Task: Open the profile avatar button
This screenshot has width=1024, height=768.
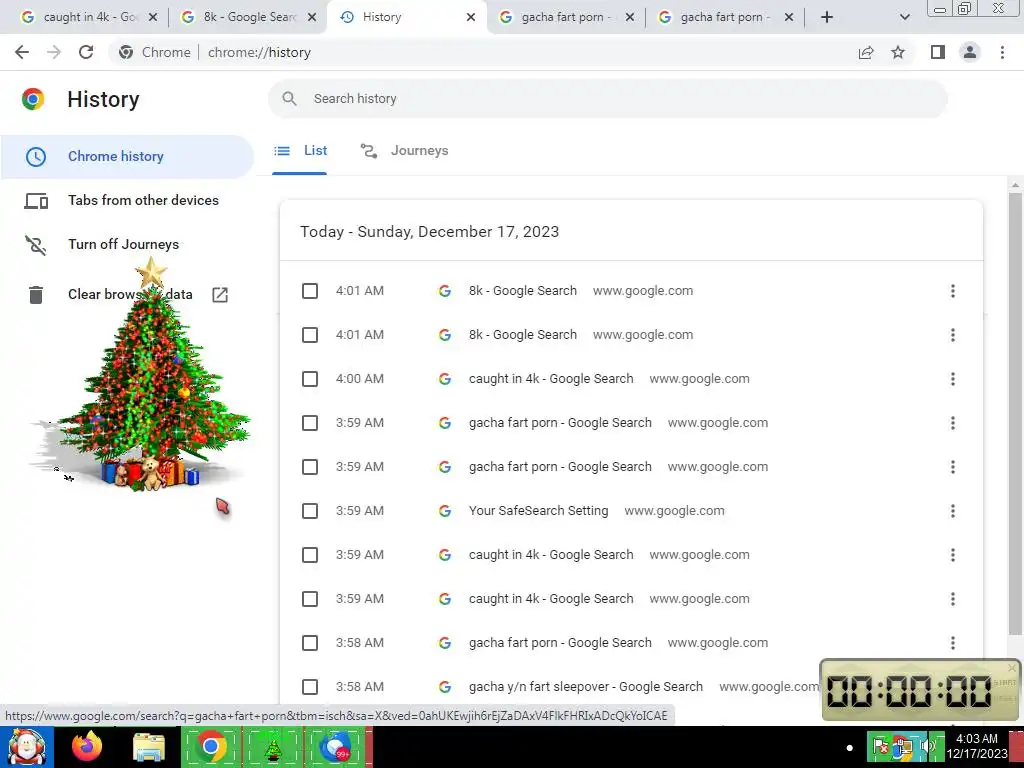Action: tap(970, 52)
